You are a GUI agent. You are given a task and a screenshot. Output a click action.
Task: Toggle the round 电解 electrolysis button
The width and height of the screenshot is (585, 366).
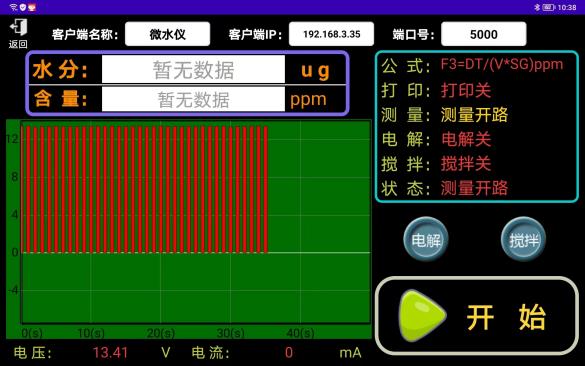426,240
